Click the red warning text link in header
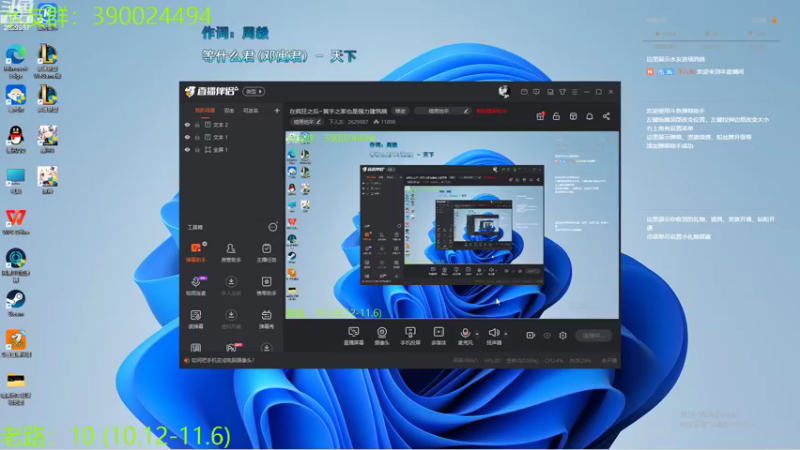This screenshot has width=800, height=450. click(491, 111)
